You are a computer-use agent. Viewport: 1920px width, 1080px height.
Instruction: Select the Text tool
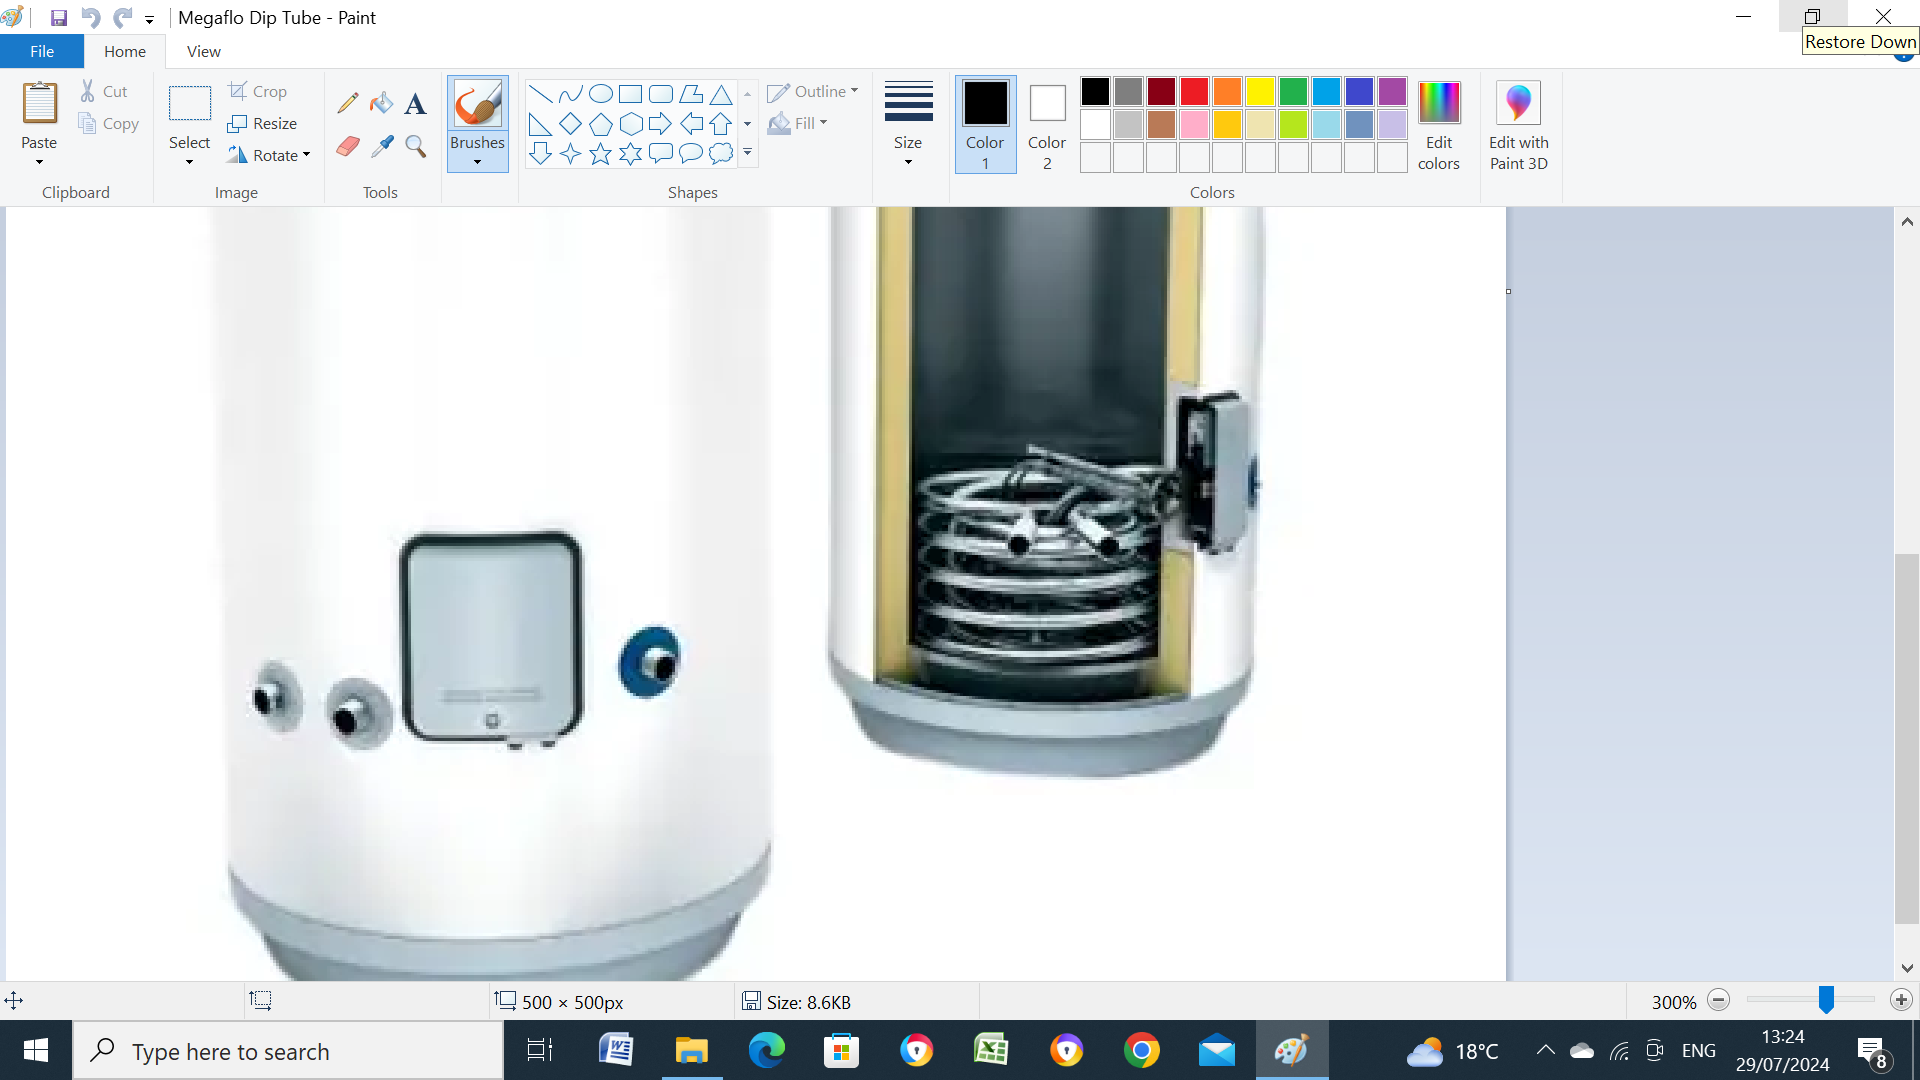tap(415, 103)
